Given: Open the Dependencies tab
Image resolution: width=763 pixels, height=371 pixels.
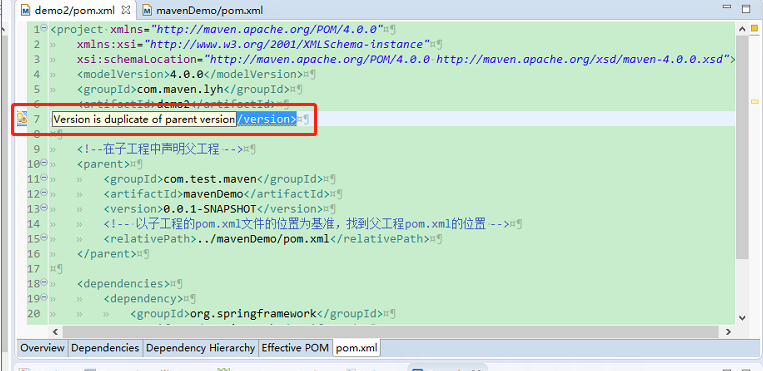Looking at the screenshot, I should coord(105,348).
